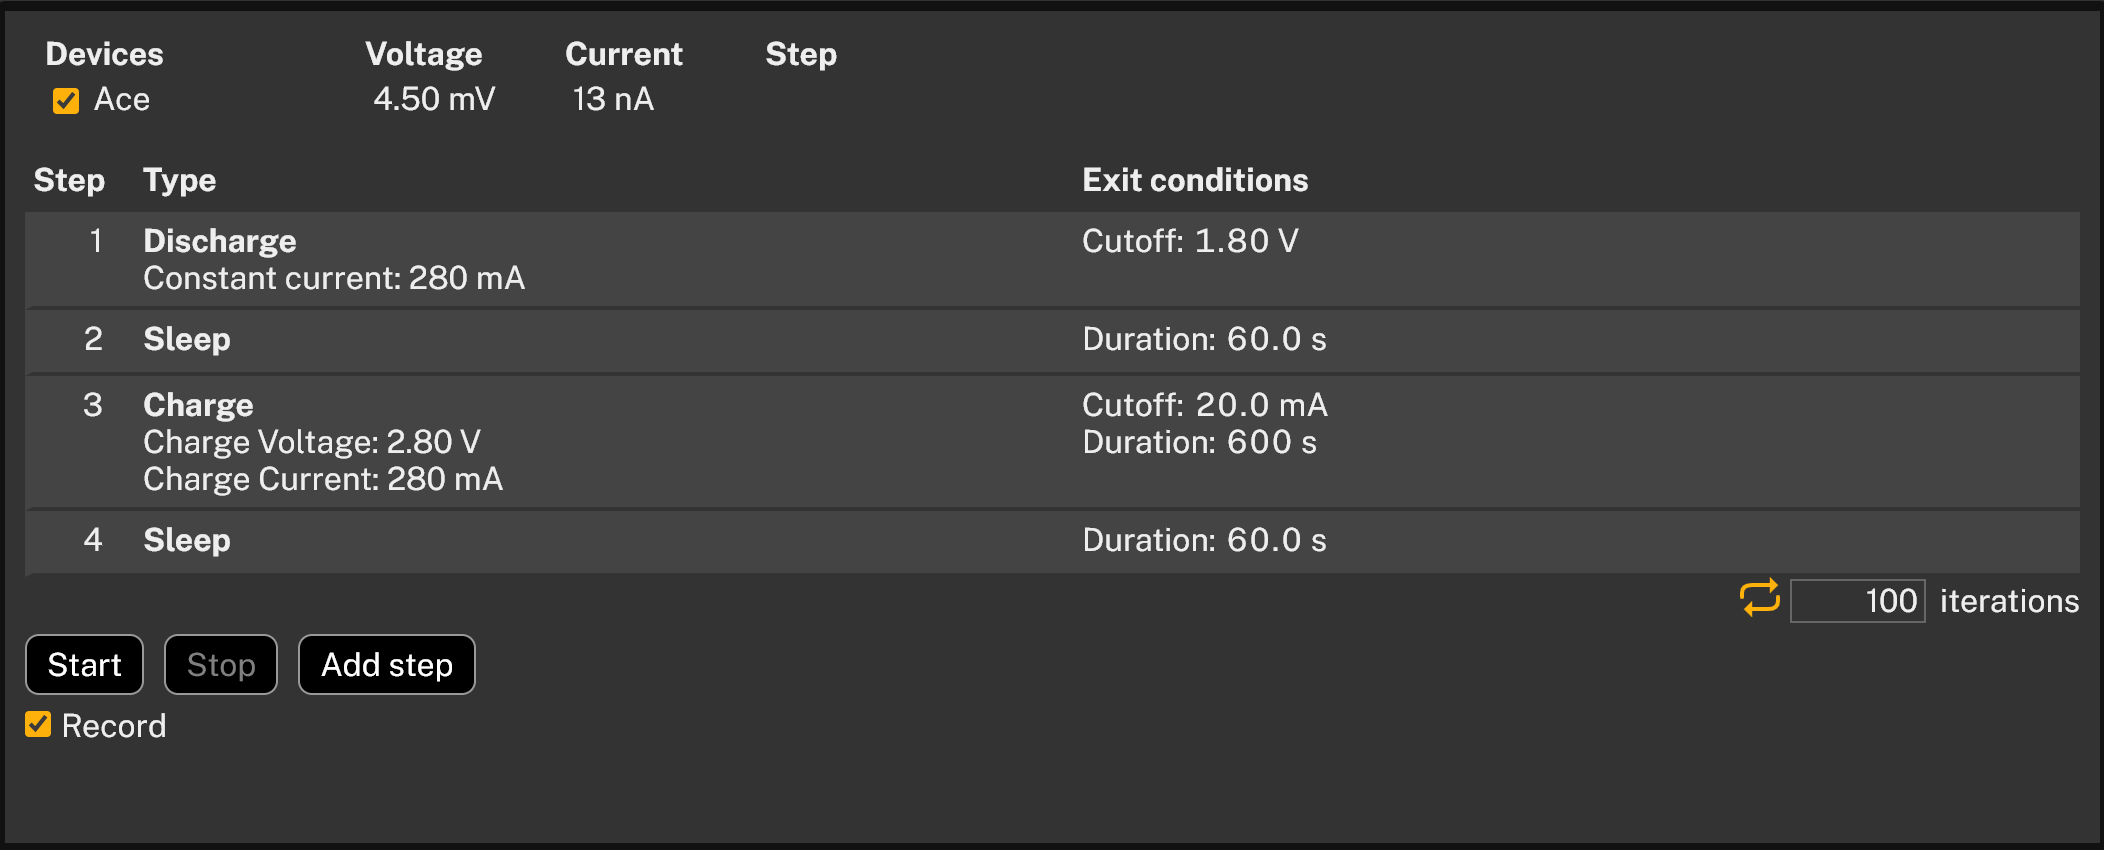Select step 3 Charge row

tap(600, 441)
